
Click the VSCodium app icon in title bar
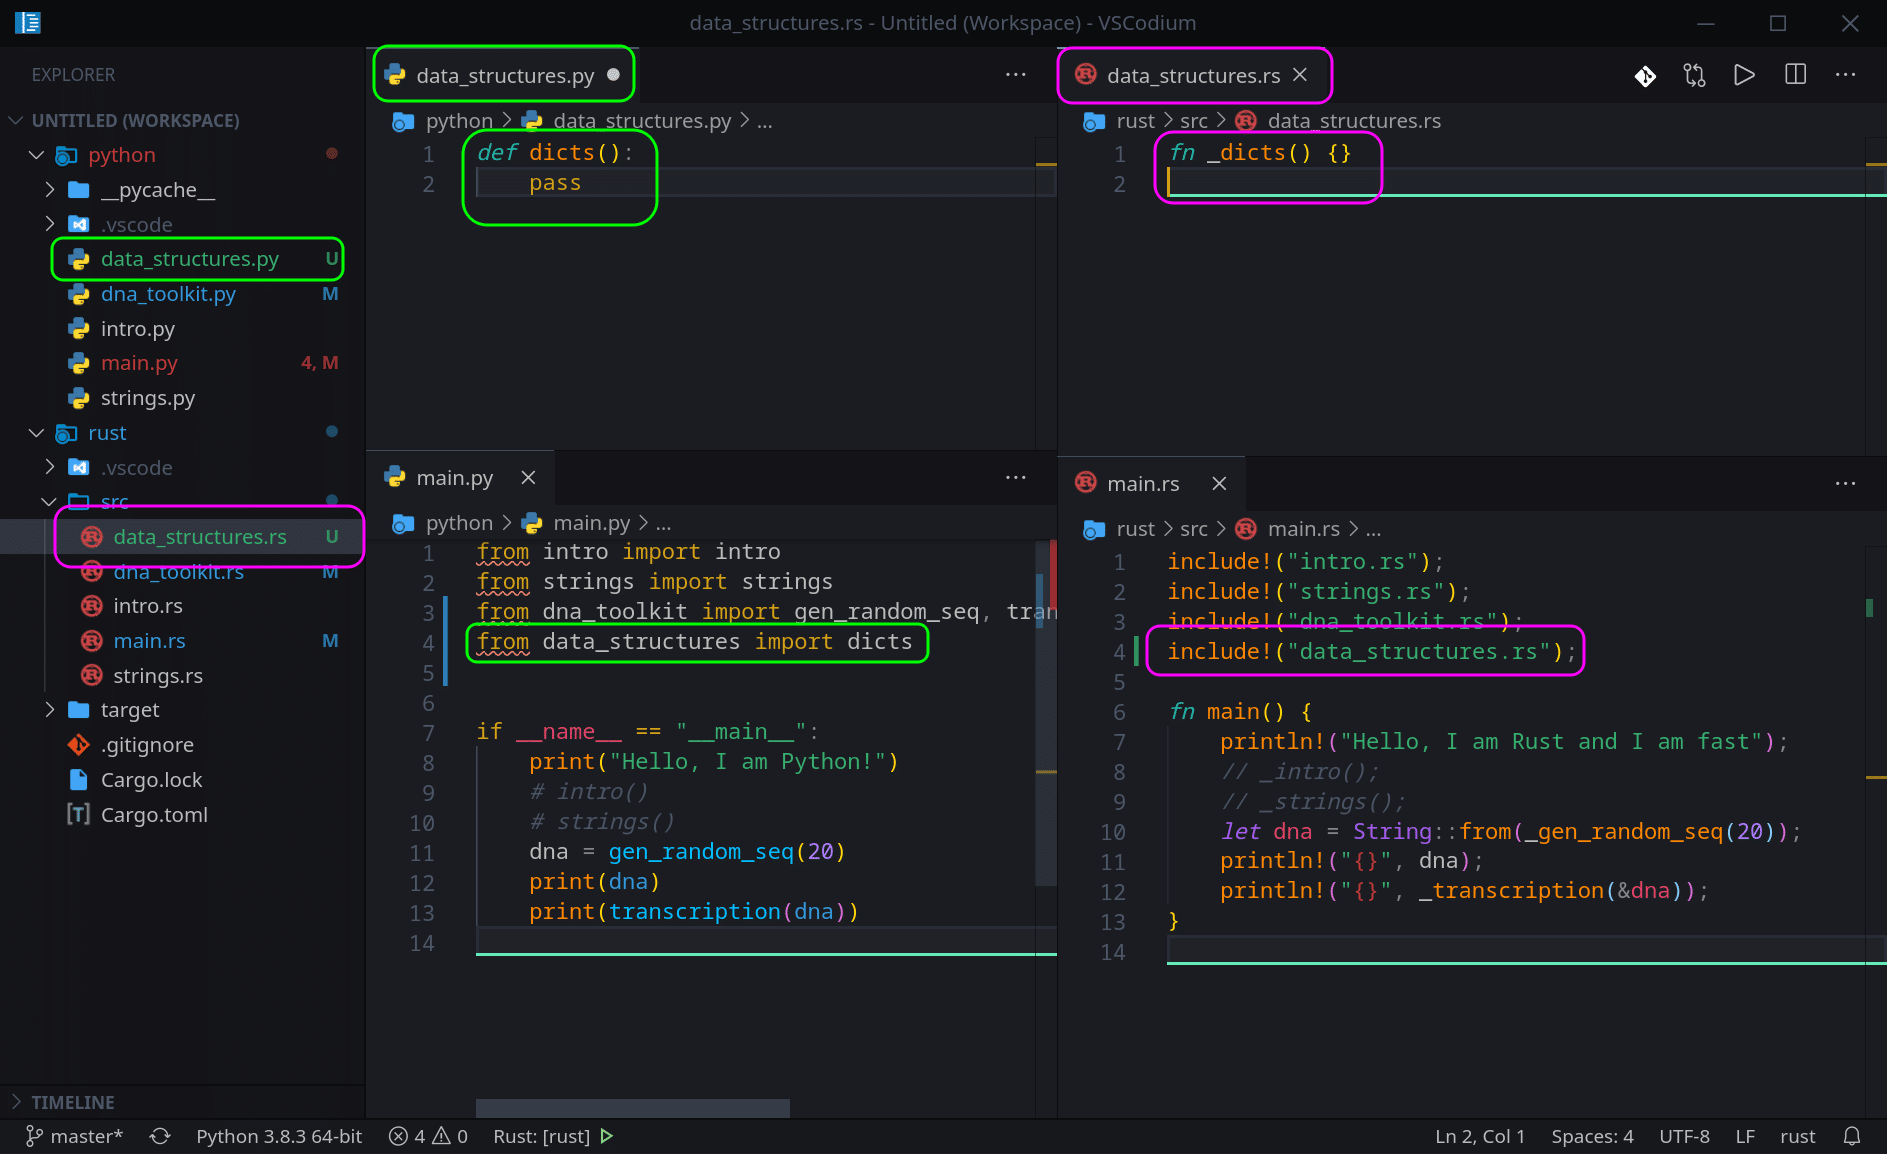pyautogui.click(x=28, y=23)
